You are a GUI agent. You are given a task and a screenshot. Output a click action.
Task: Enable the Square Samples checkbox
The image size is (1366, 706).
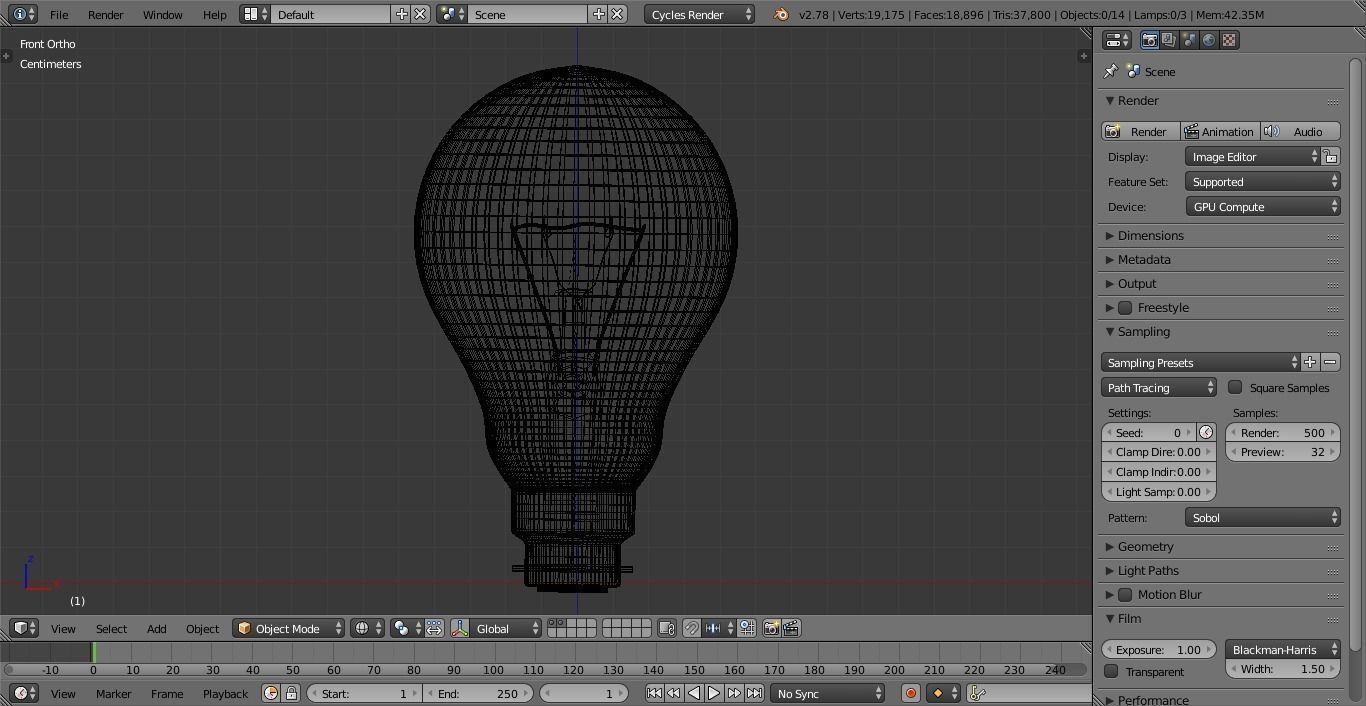coord(1235,387)
